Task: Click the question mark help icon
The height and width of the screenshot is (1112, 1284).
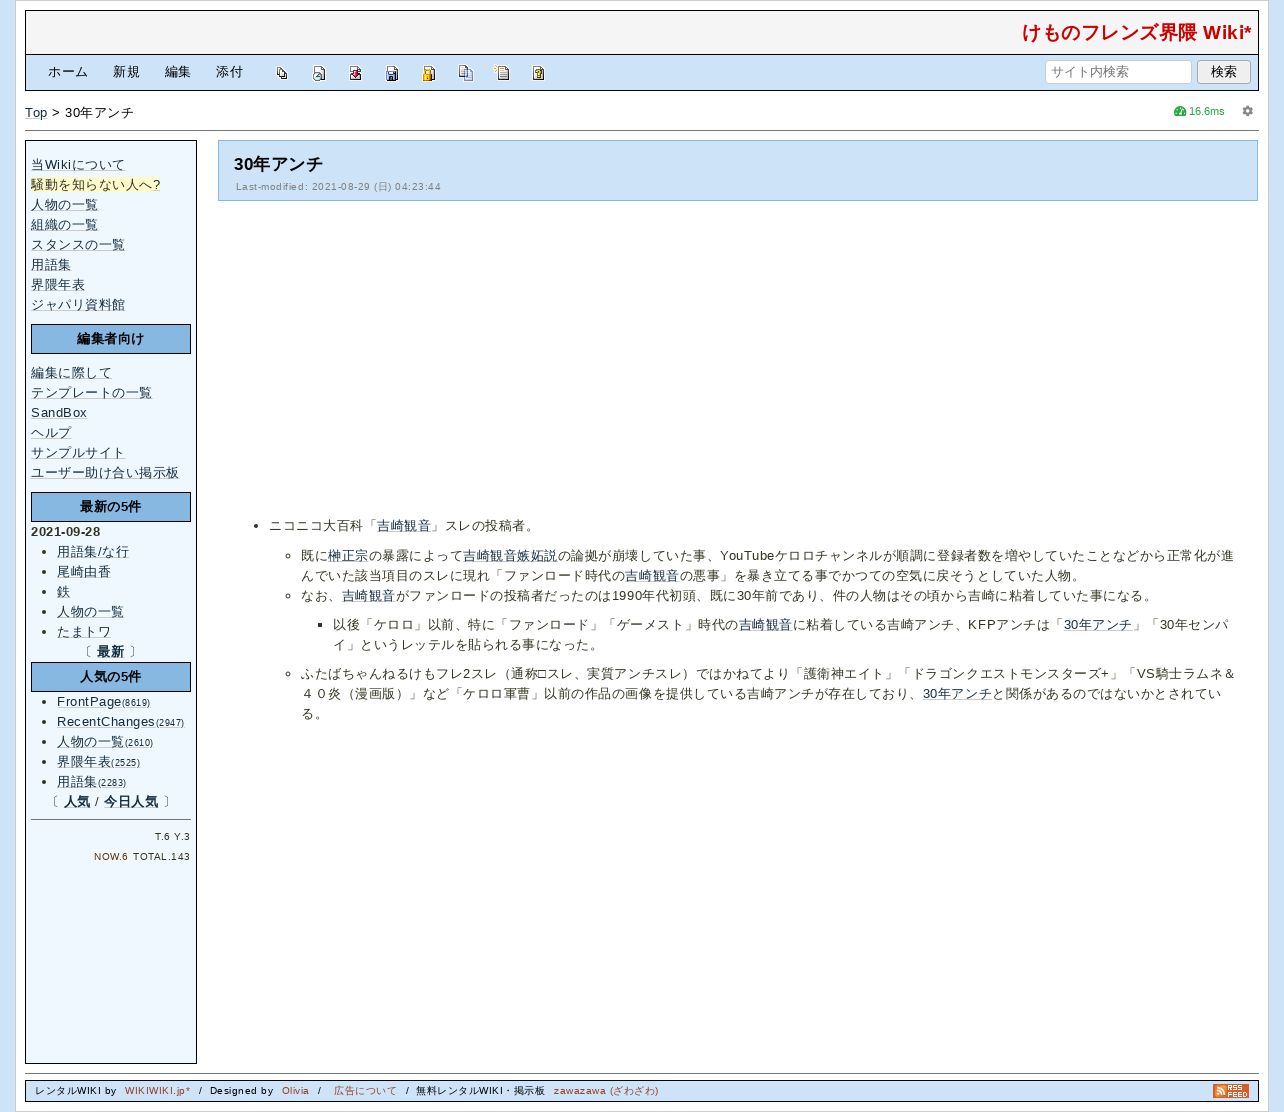Action: tap(538, 73)
